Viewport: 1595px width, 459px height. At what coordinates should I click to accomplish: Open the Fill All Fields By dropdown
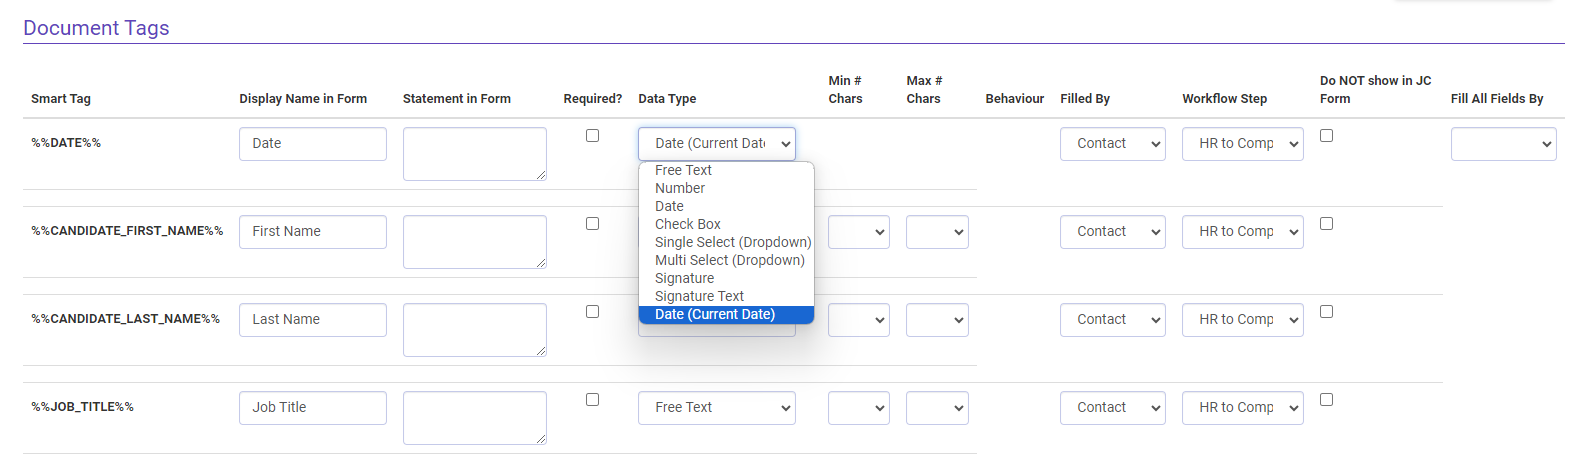(x=1504, y=144)
